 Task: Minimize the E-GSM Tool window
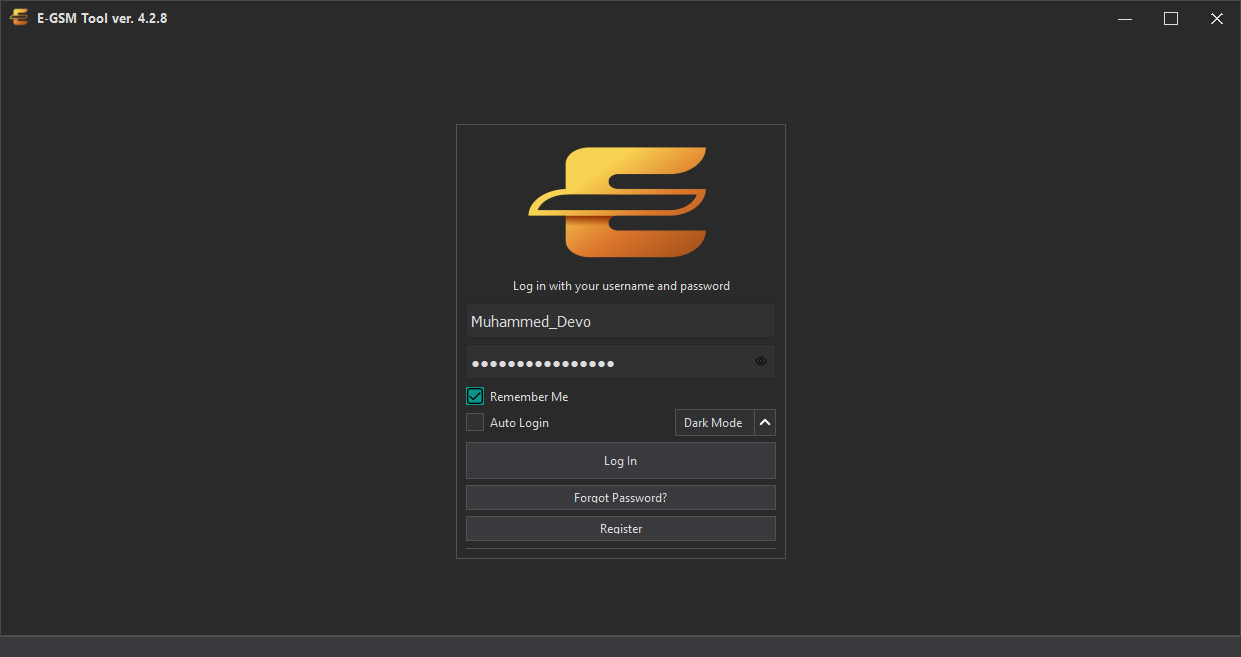click(1125, 18)
